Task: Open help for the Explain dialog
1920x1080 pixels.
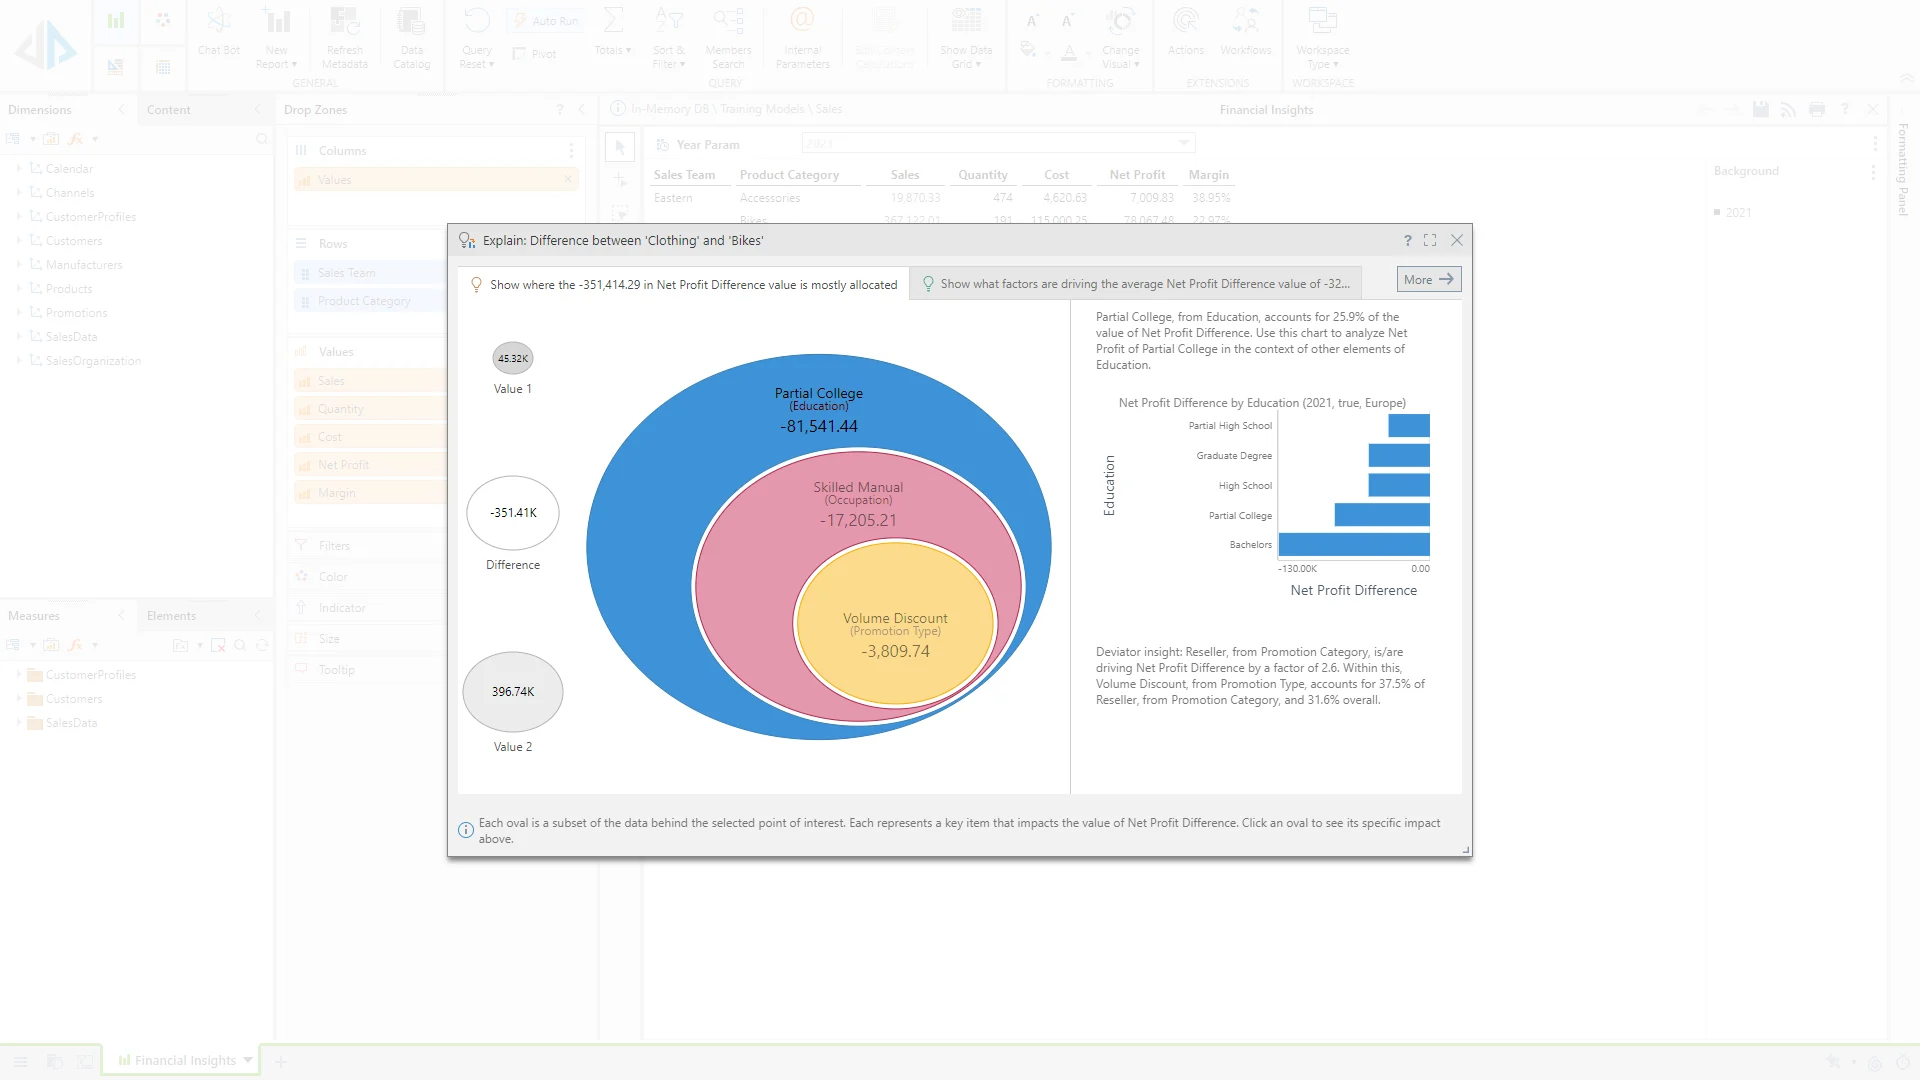Action: point(1407,241)
